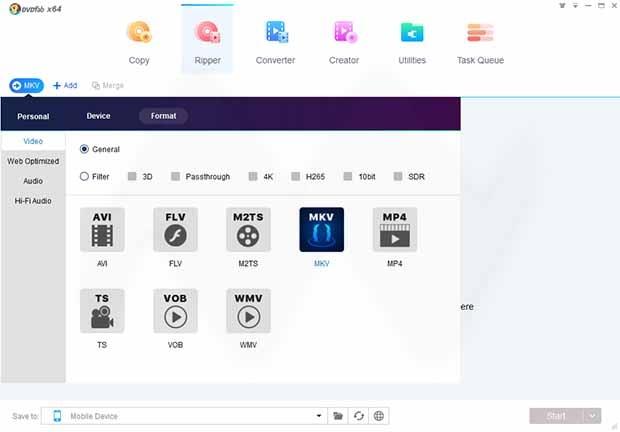Image resolution: width=620 pixels, height=432 pixels.
Task: Expand the Save to destination dropdown
Action: point(319,416)
